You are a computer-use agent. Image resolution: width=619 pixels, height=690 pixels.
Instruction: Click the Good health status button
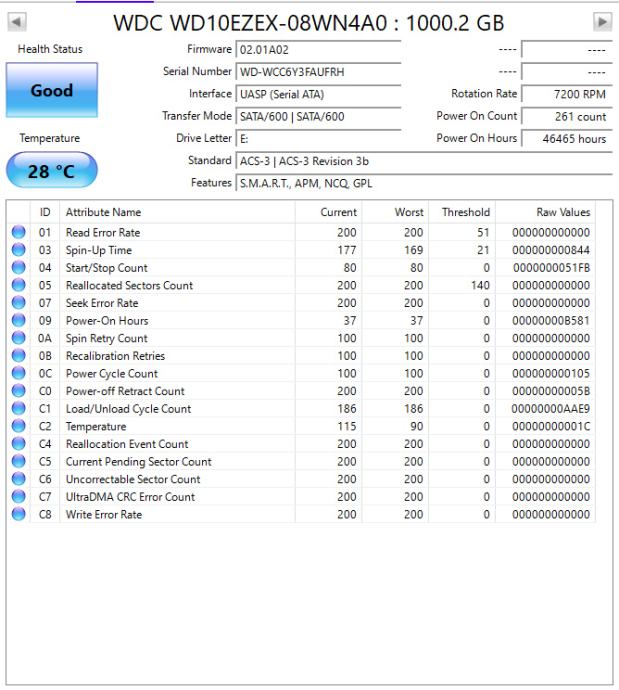(52, 90)
